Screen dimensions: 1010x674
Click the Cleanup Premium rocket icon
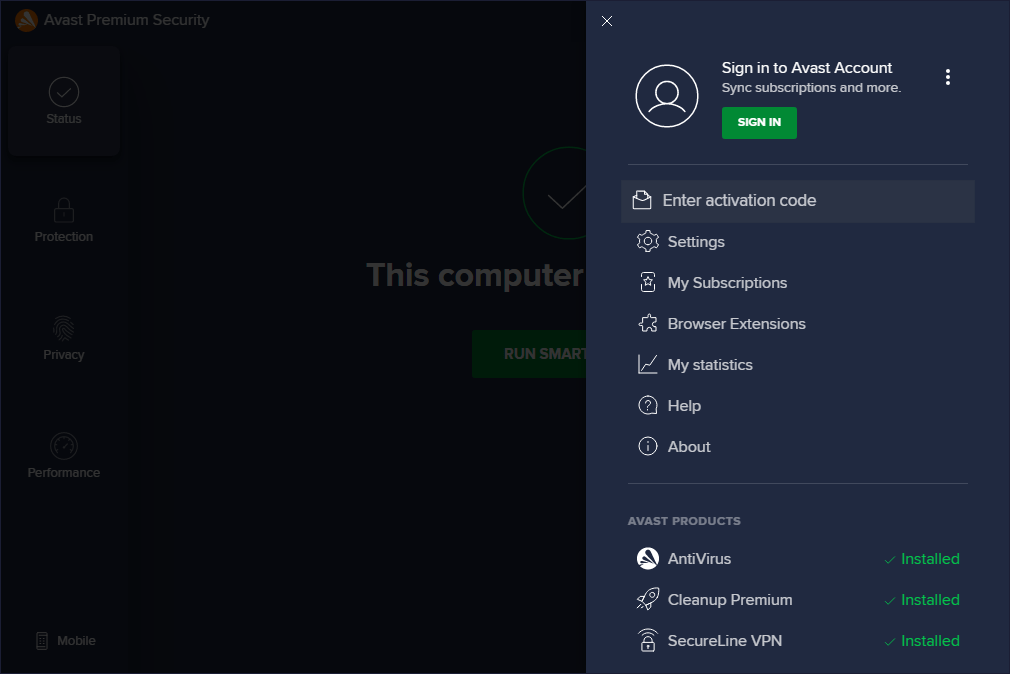coord(647,599)
